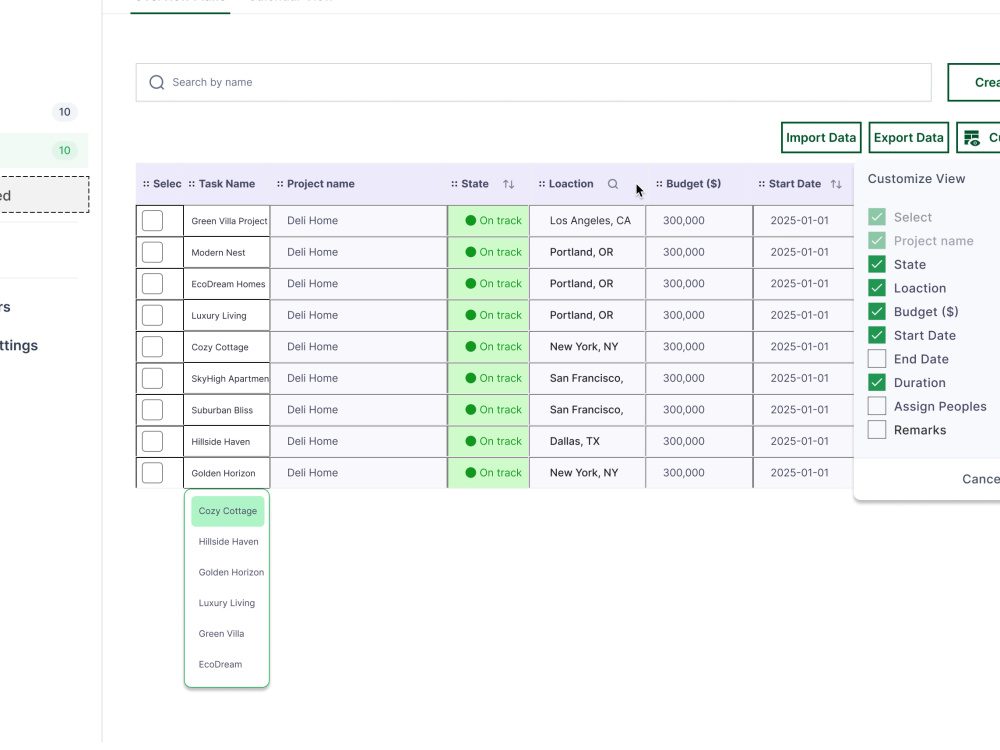Tick checkbox for Cozy Cottage row
This screenshot has width=1000, height=750.
click(x=152, y=347)
